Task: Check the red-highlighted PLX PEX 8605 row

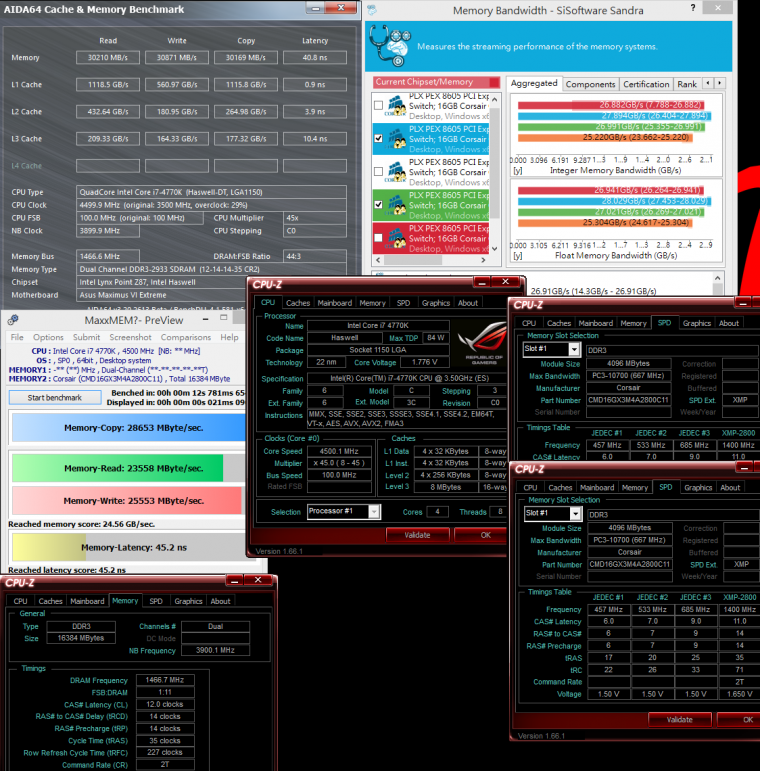Action: click(379, 238)
